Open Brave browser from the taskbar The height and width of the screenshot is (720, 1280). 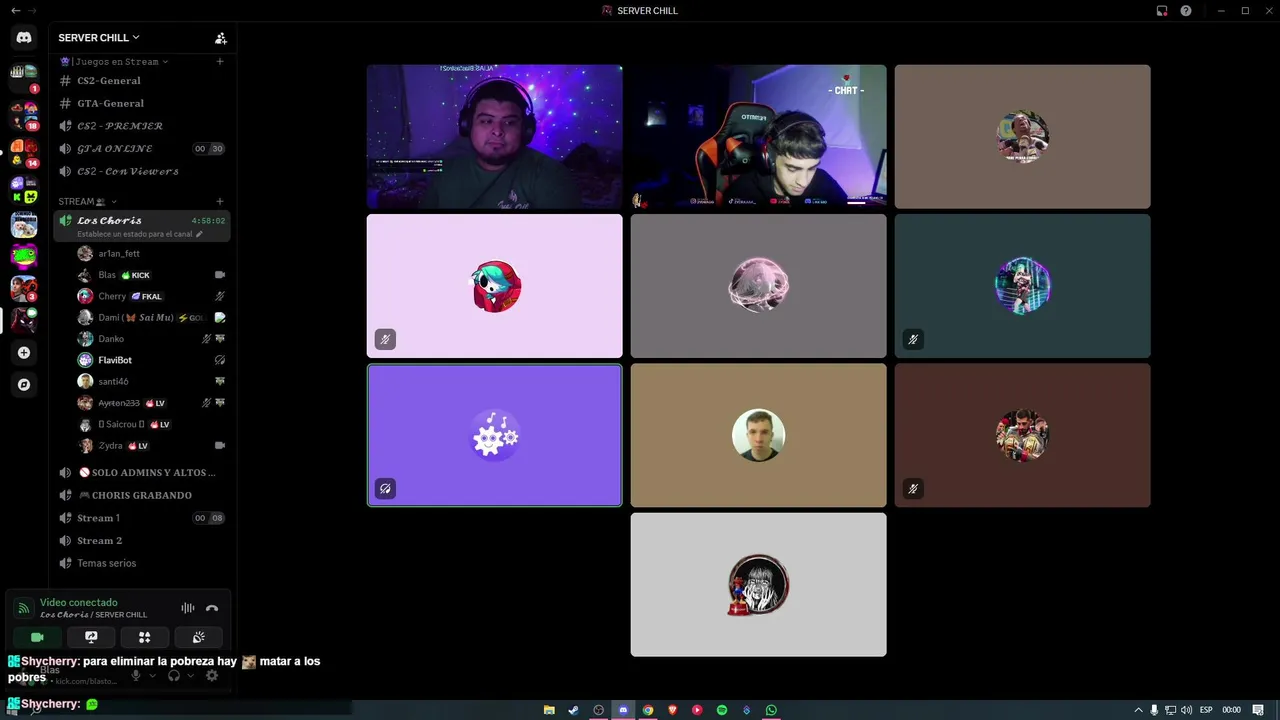[x=672, y=710]
